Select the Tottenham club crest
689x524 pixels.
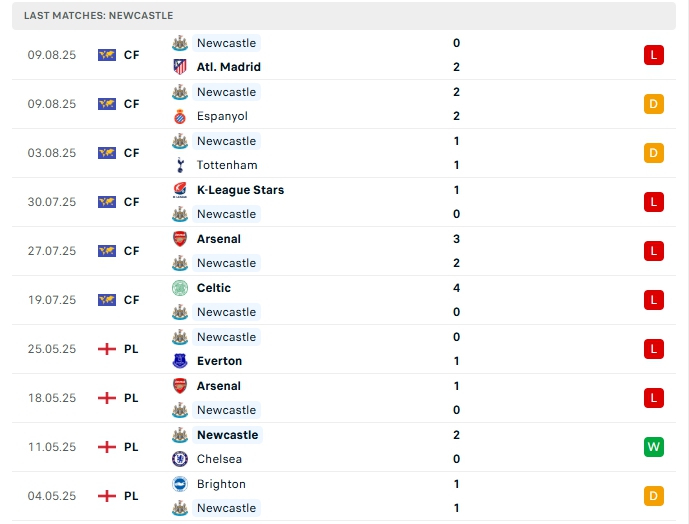[x=180, y=165]
